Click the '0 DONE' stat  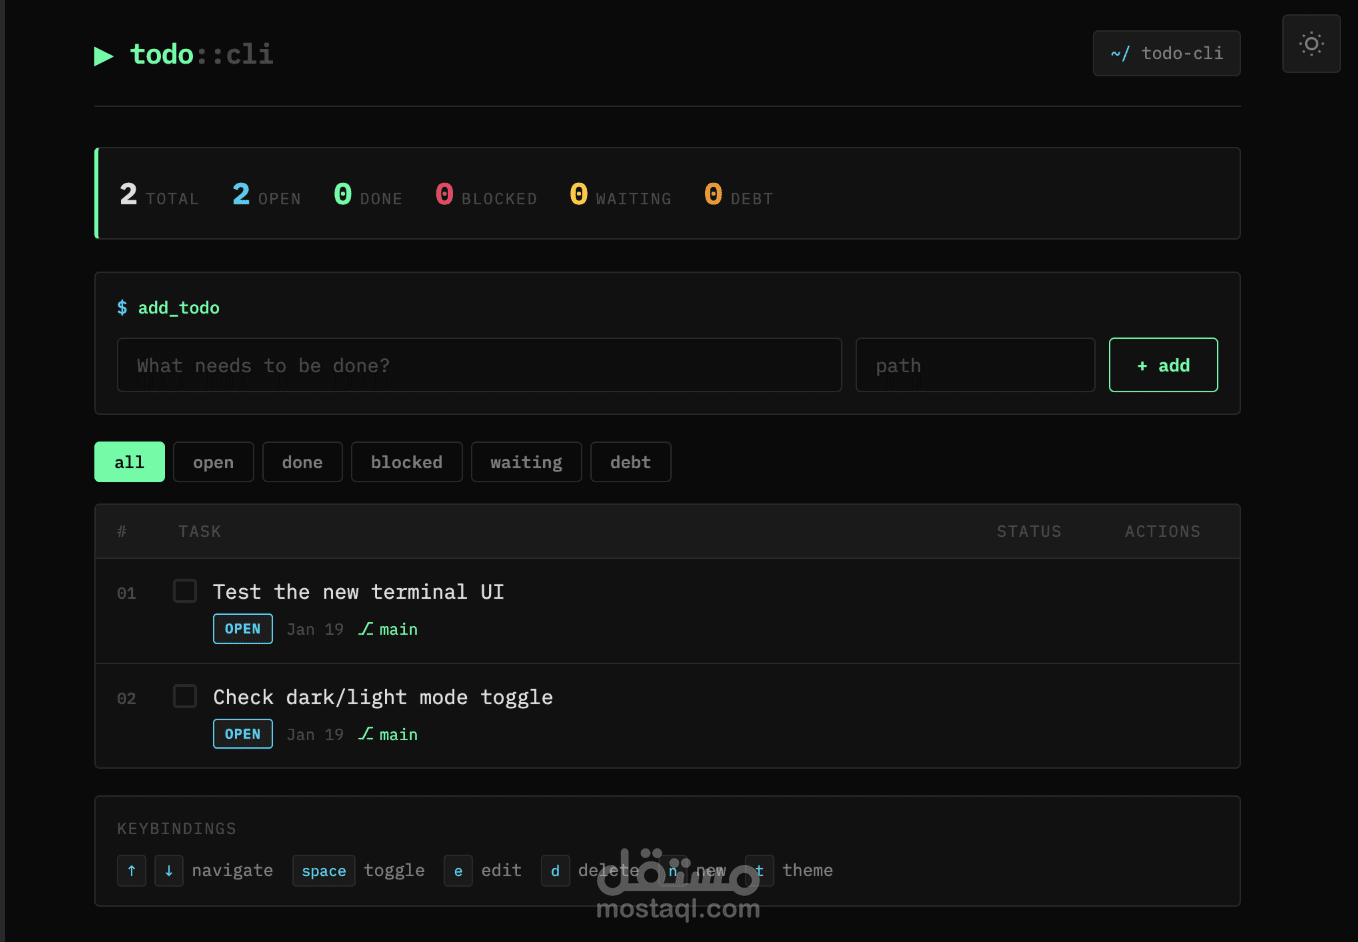(368, 195)
